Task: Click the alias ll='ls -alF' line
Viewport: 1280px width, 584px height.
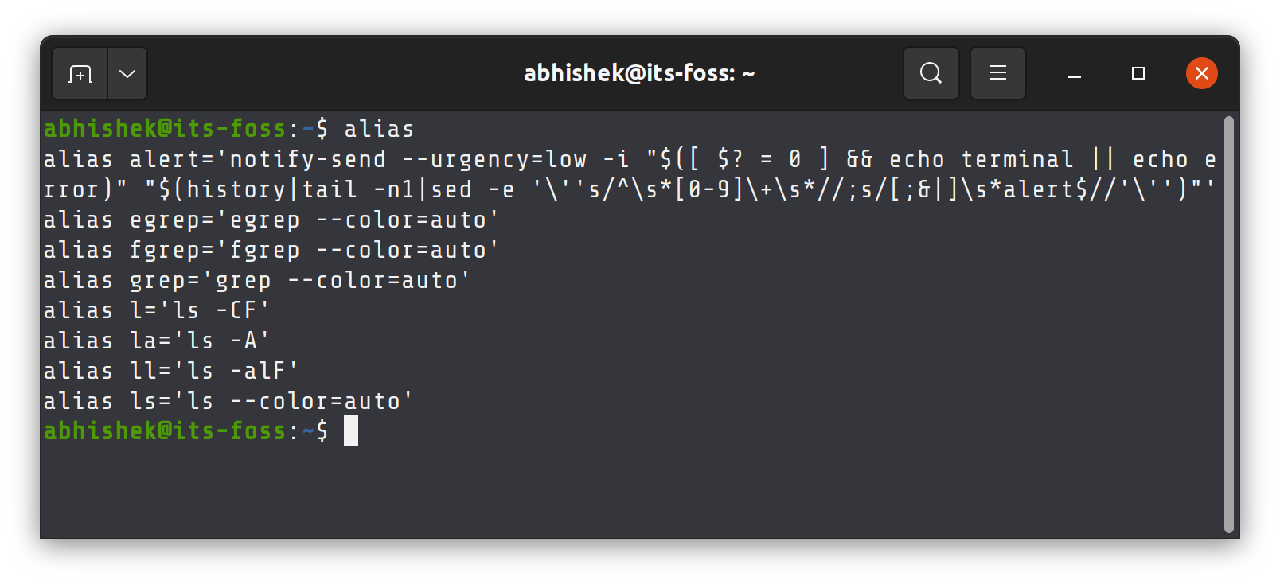Action: click(x=171, y=371)
